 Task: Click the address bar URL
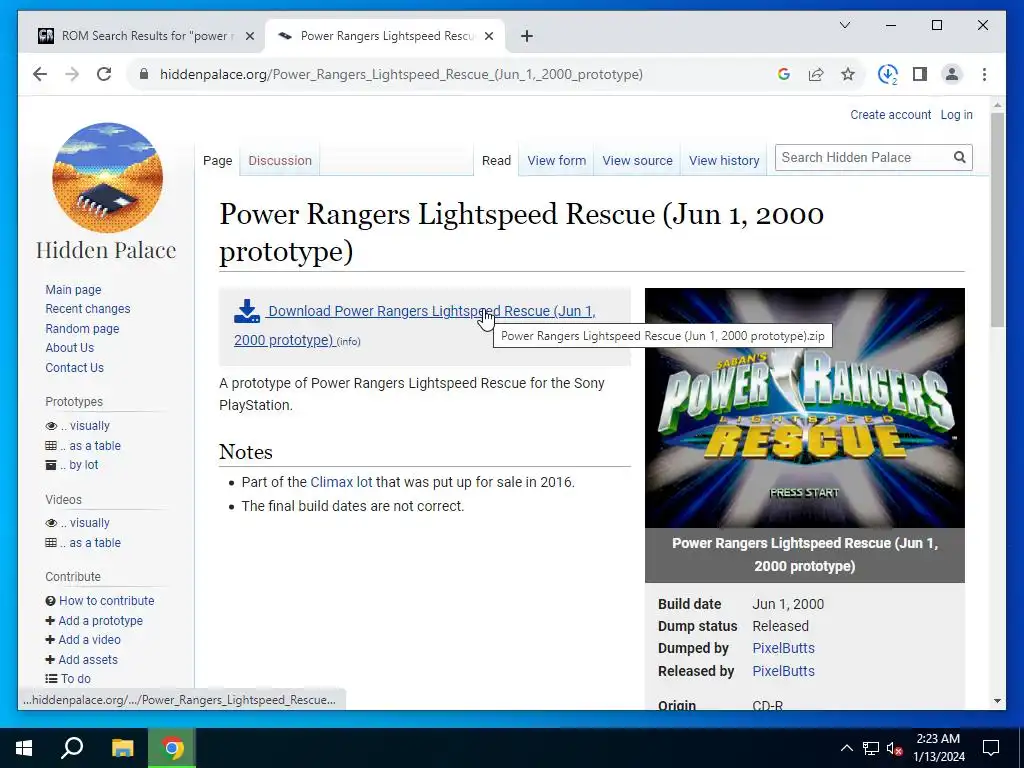point(401,74)
